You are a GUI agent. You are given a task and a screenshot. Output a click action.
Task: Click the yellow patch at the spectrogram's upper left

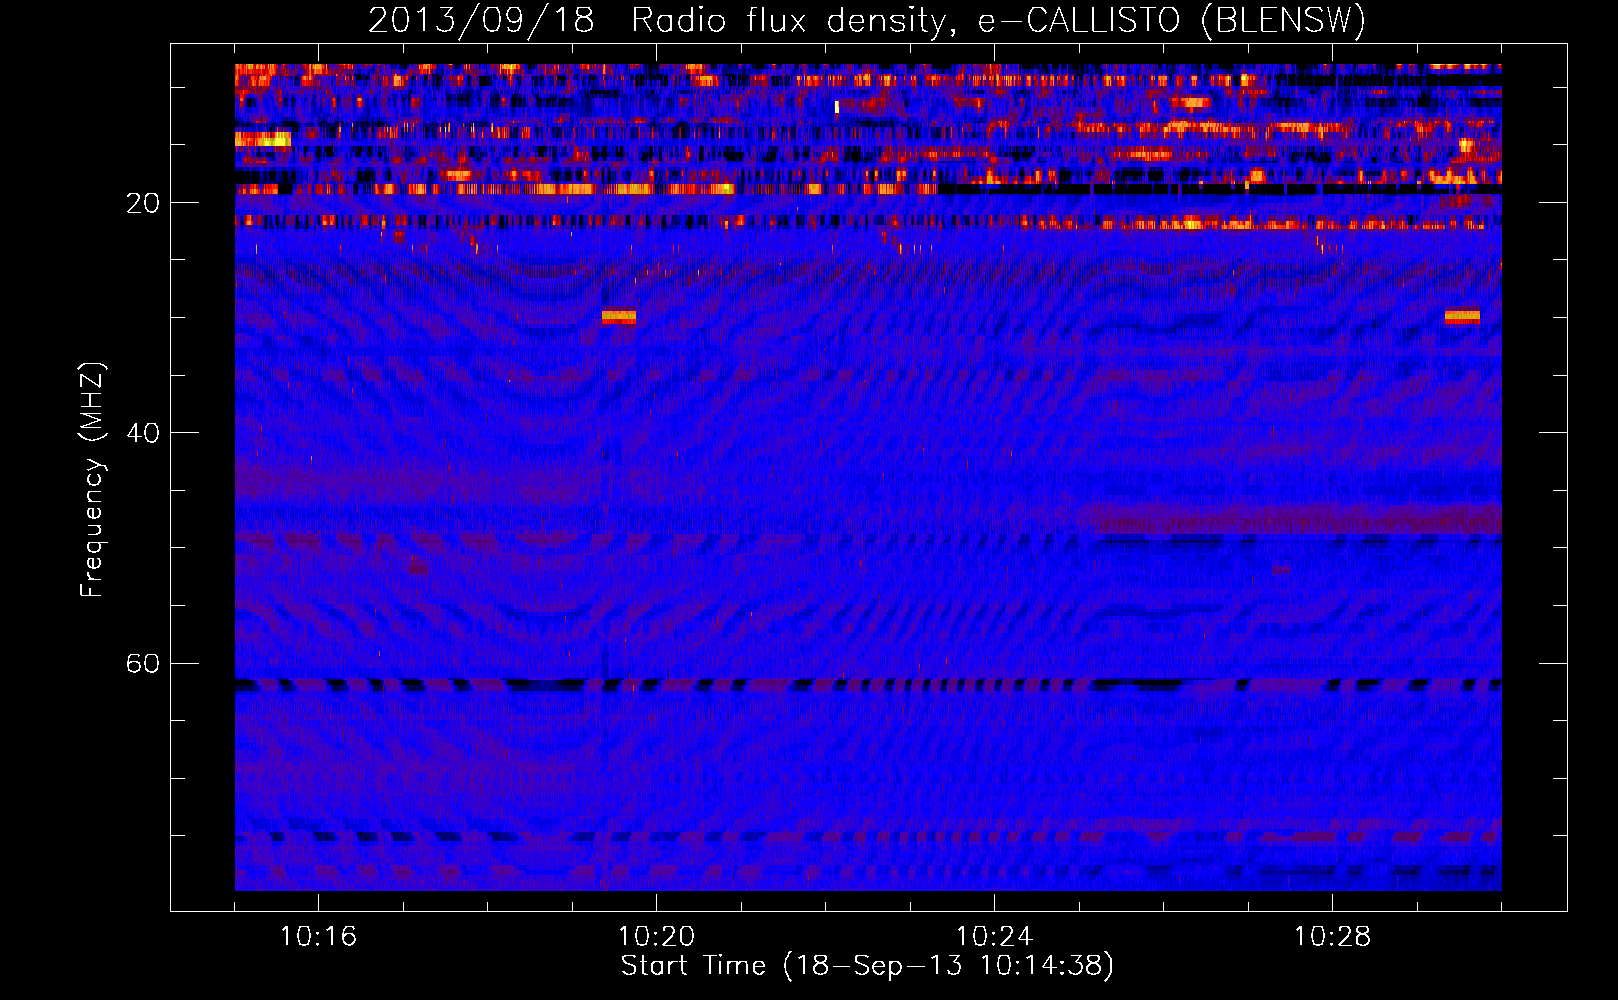pyautogui.click(x=263, y=139)
